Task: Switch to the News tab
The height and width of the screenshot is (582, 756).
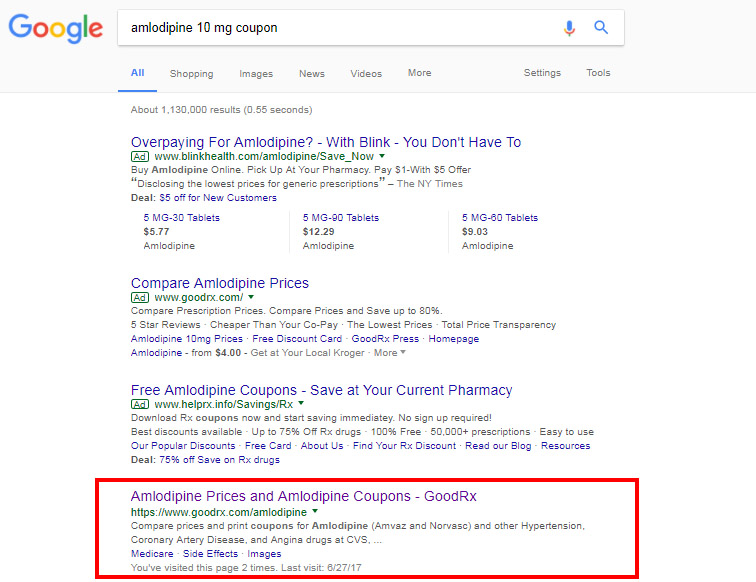Action: click(311, 74)
